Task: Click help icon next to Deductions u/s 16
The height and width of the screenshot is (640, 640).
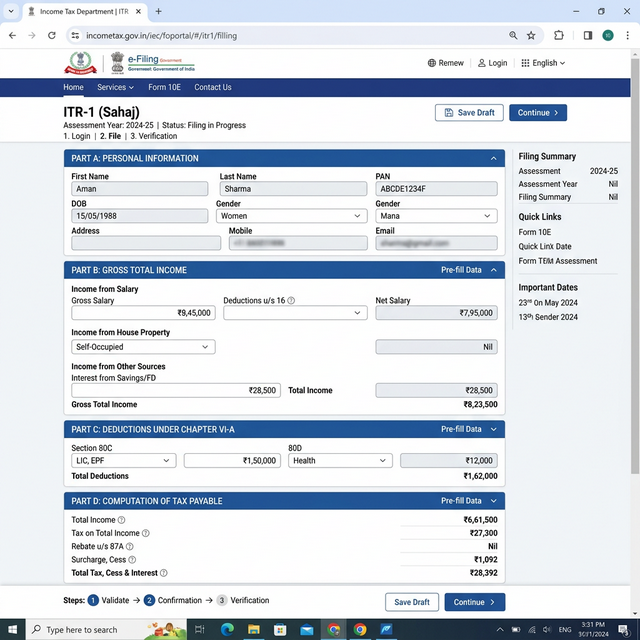Action: coord(291,300)
